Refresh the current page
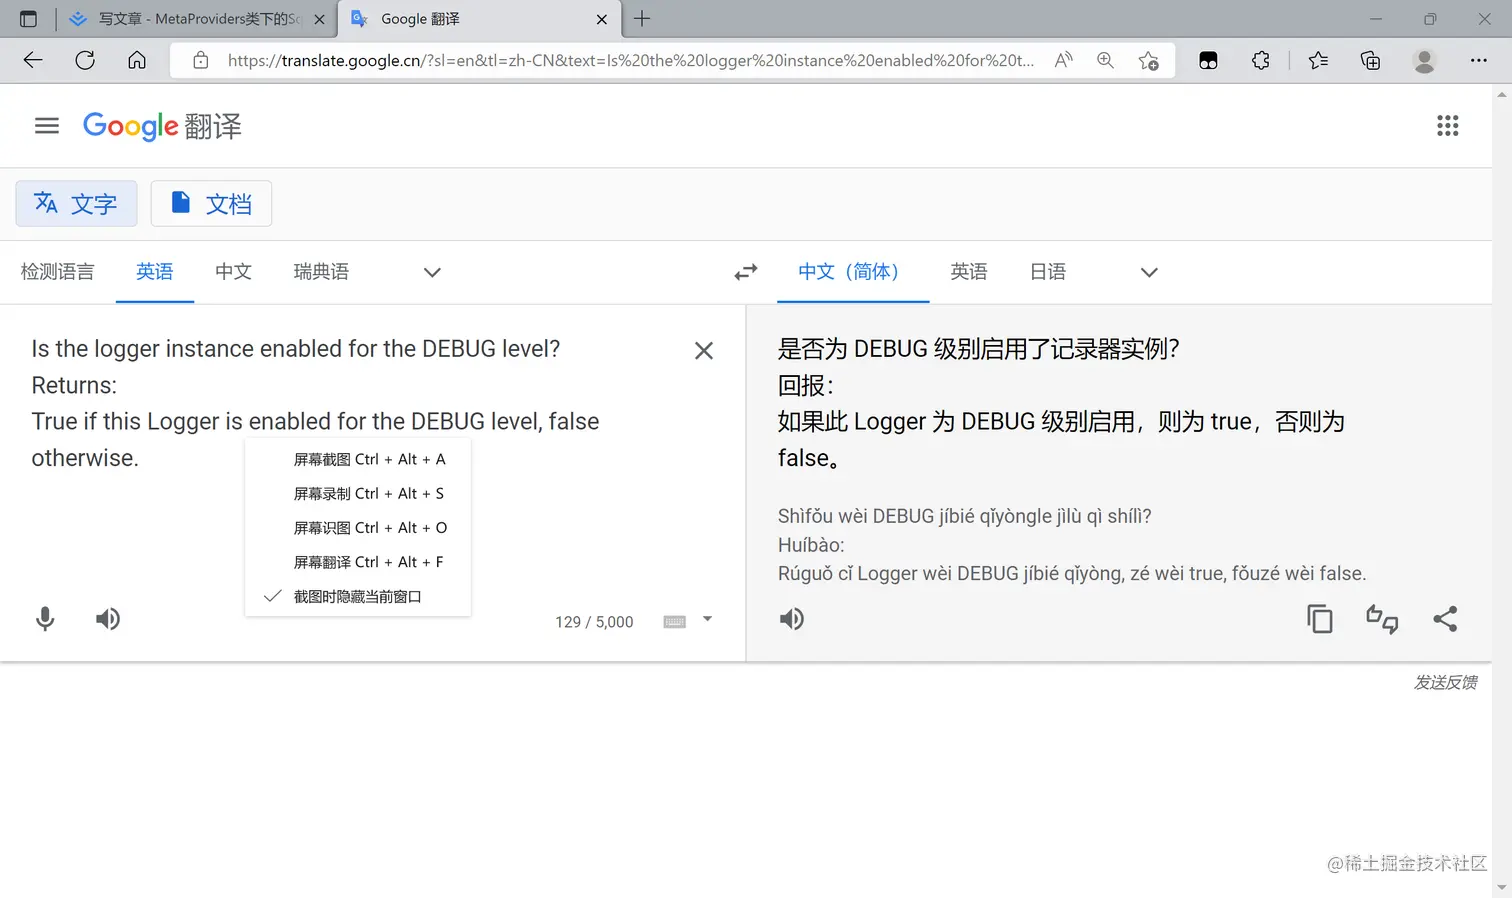 tap(85, 60)
